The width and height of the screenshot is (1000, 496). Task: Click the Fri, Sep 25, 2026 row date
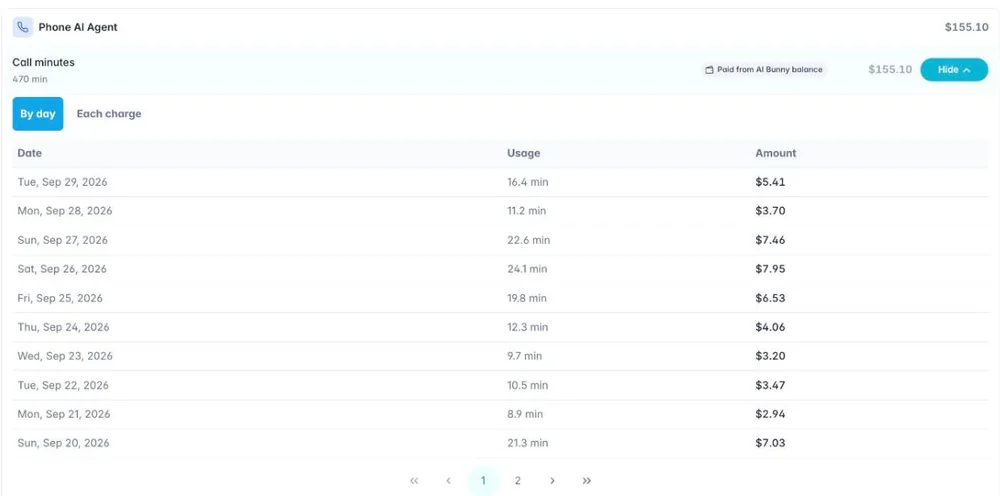pyautogui.click(x=60, y=298)
